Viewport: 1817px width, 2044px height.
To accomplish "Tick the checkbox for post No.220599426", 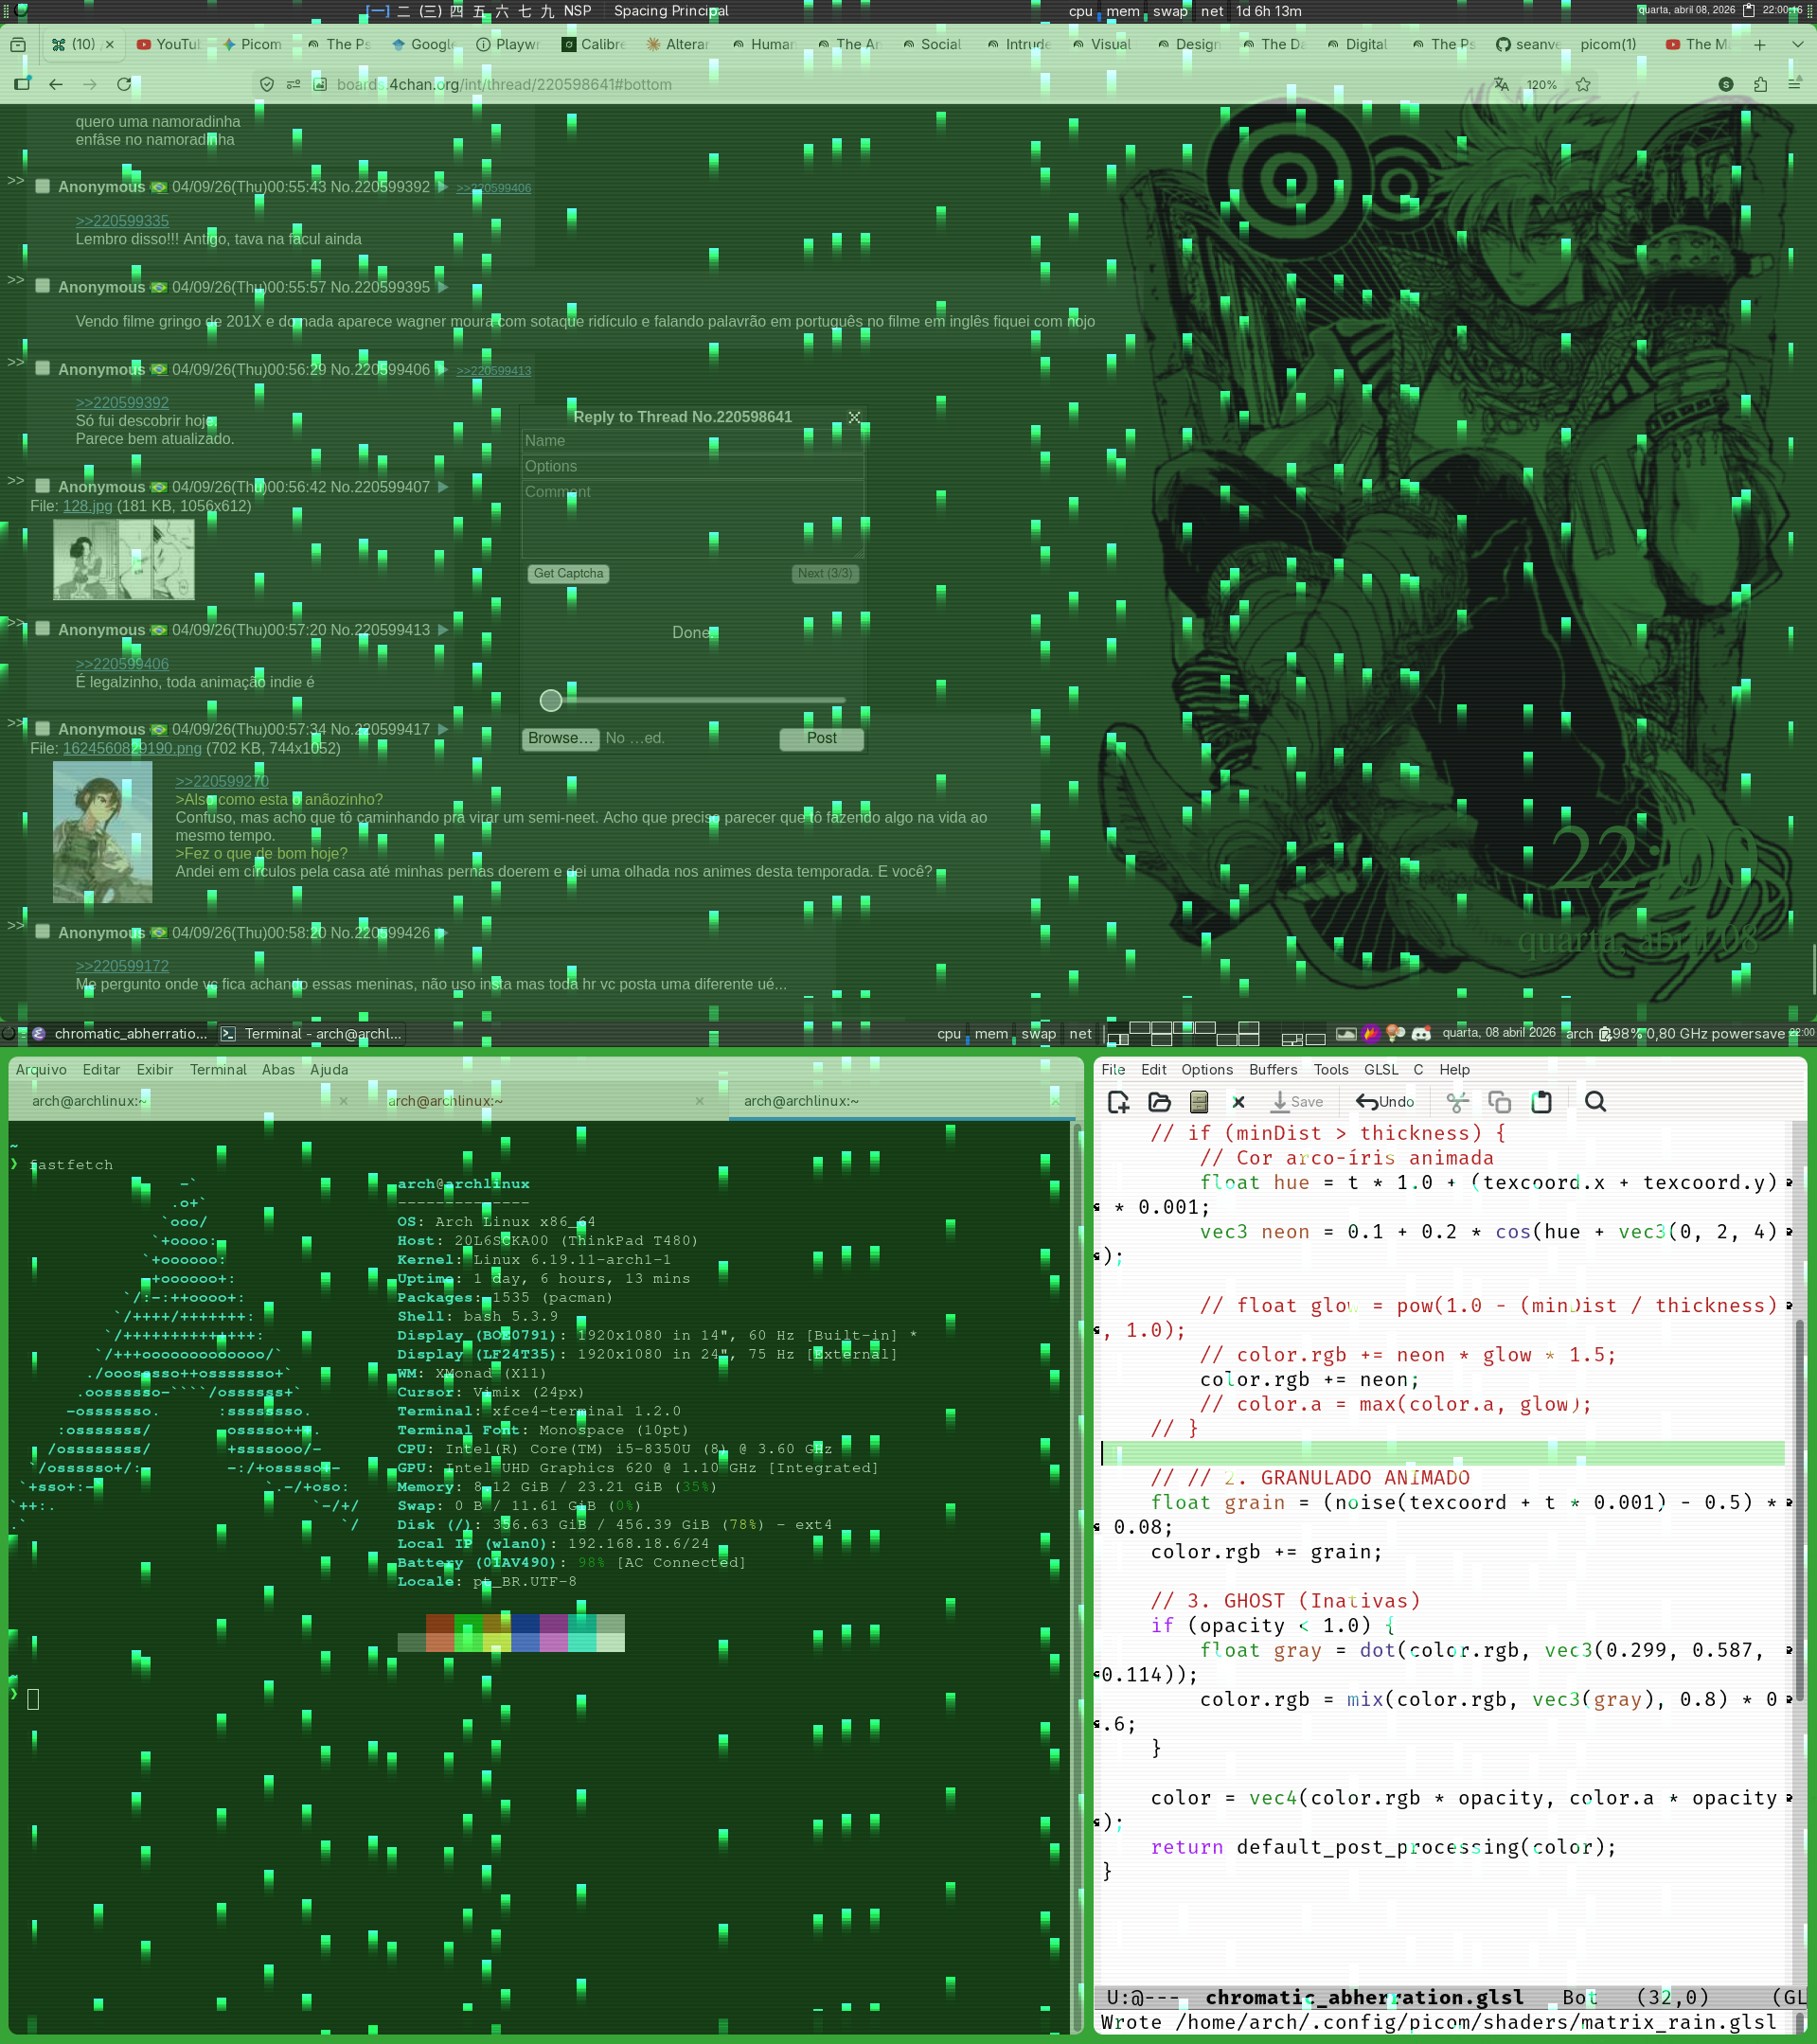I will [x=43, y=932].
